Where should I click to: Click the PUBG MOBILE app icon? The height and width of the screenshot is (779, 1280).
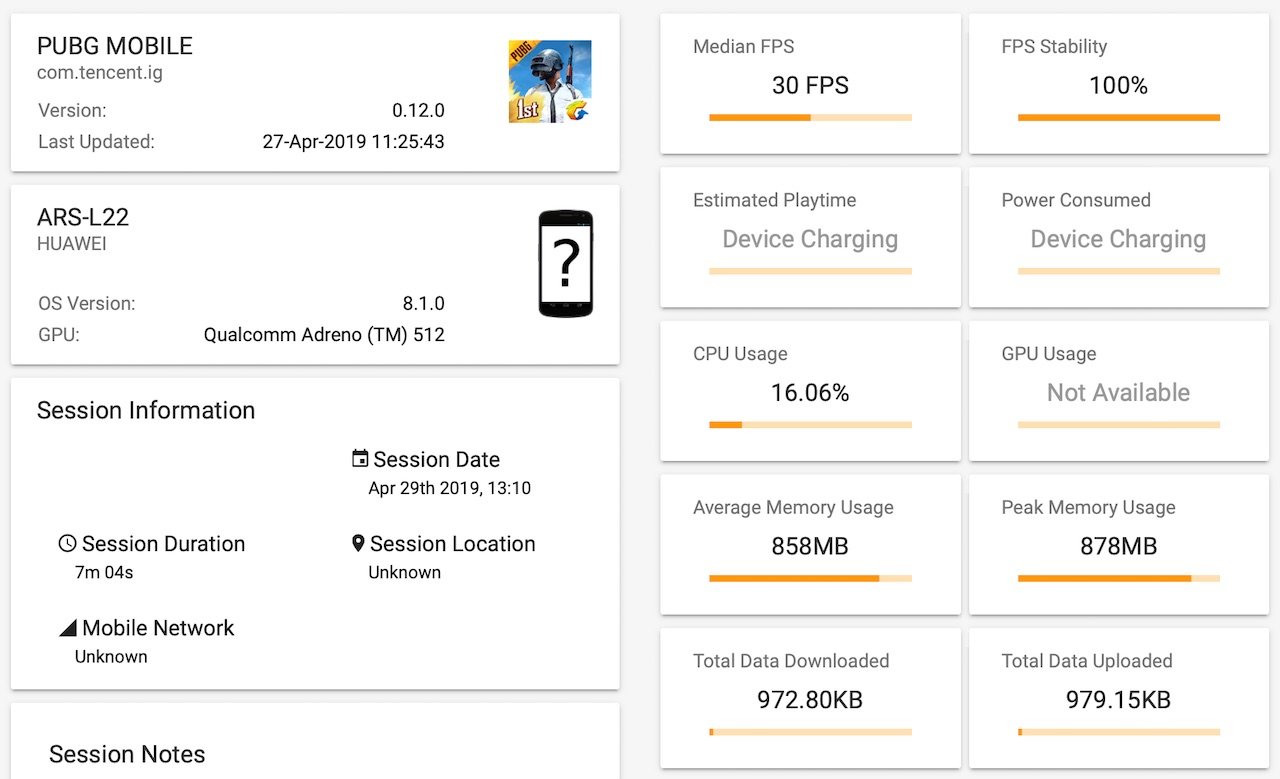(550, 81)
